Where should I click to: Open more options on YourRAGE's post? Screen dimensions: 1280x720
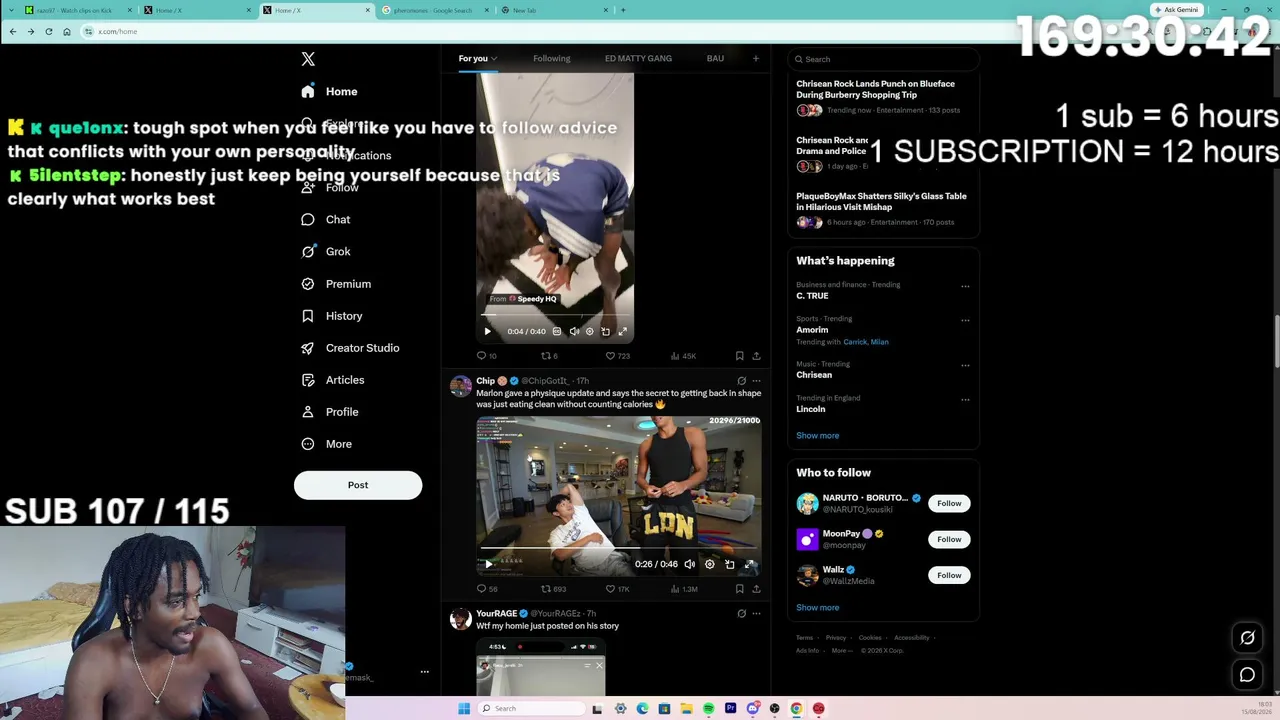tap(756, 614)
